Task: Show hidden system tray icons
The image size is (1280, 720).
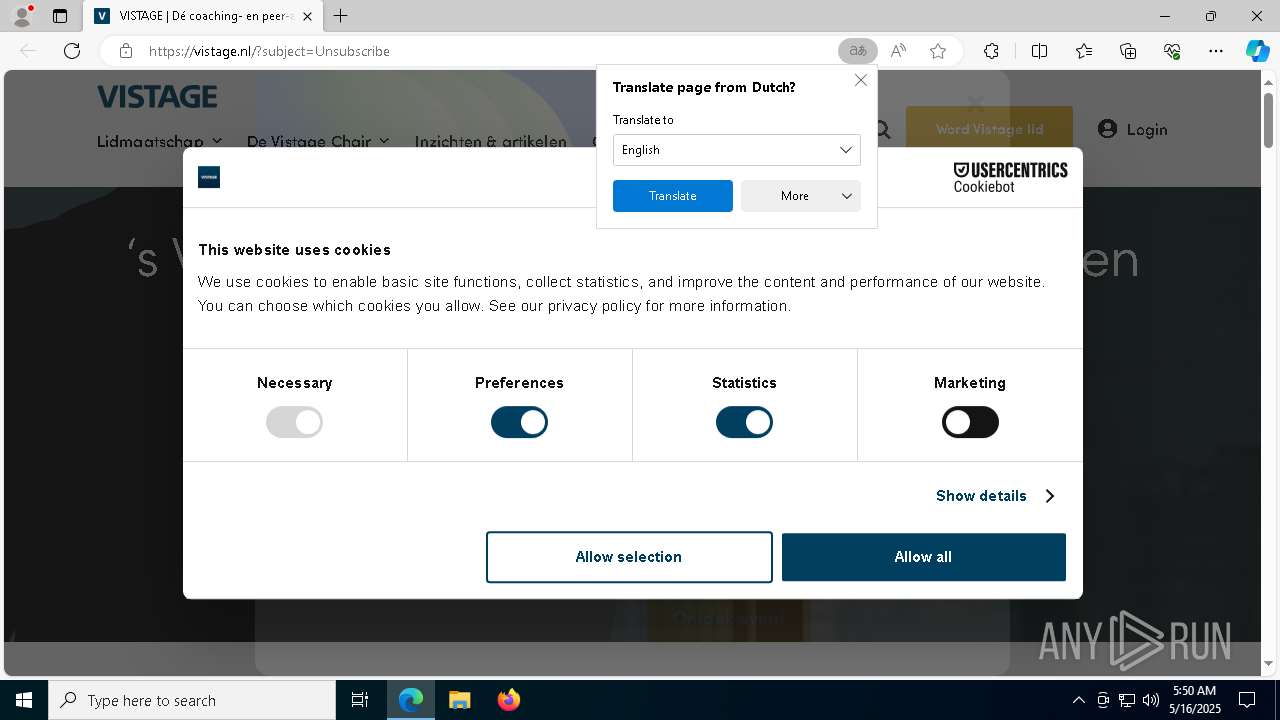Action: coord(1078,700)
